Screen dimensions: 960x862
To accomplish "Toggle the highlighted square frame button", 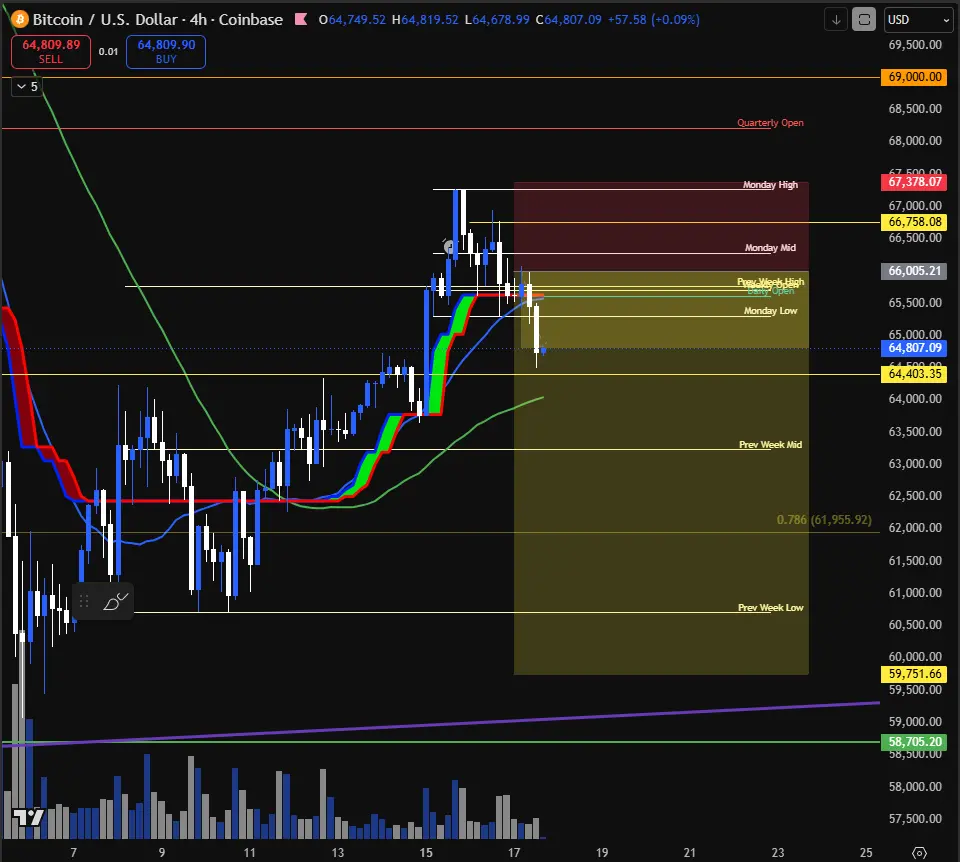I will (x=864, y=20).
